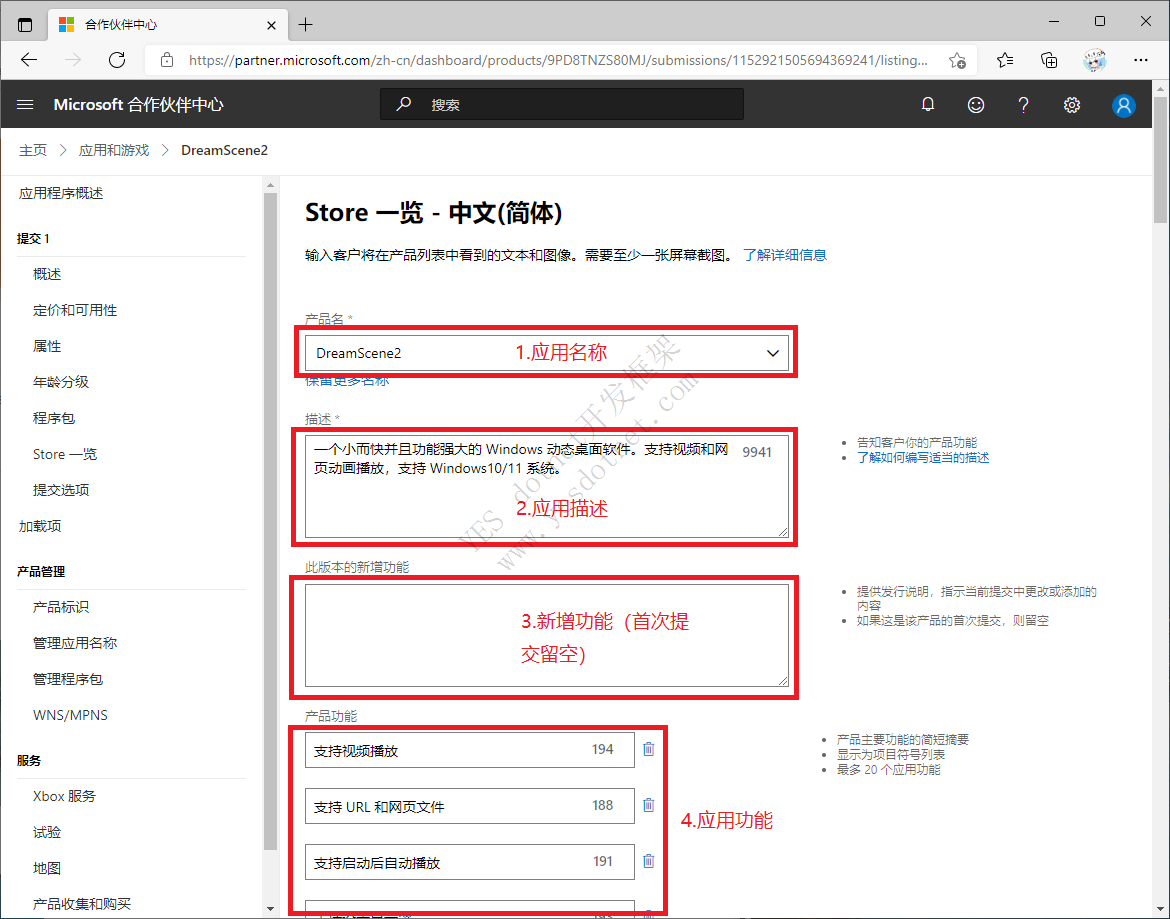This screenshot has height=919, width=1170.
Task: Open the notifications bell
Action: pos(927,104)
